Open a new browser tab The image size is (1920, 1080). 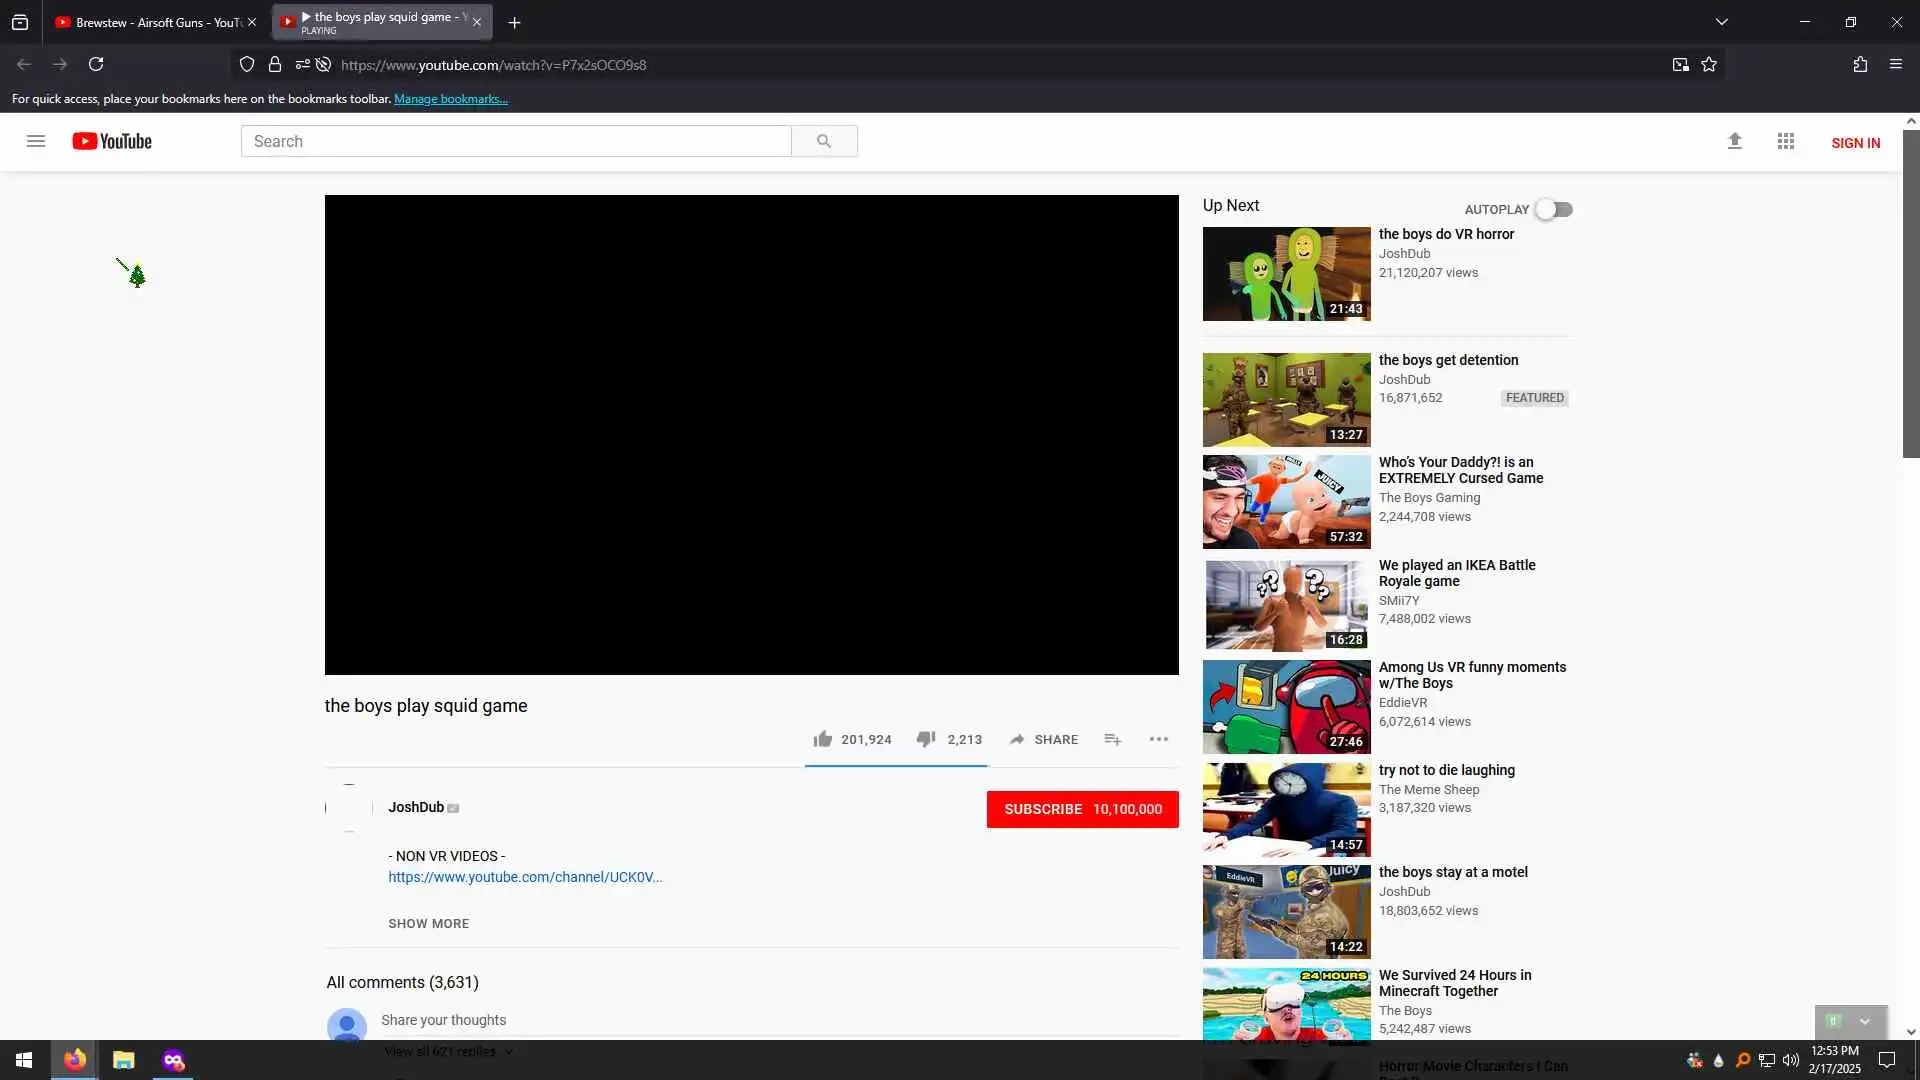pyautogui.click(x=514, y=22)
